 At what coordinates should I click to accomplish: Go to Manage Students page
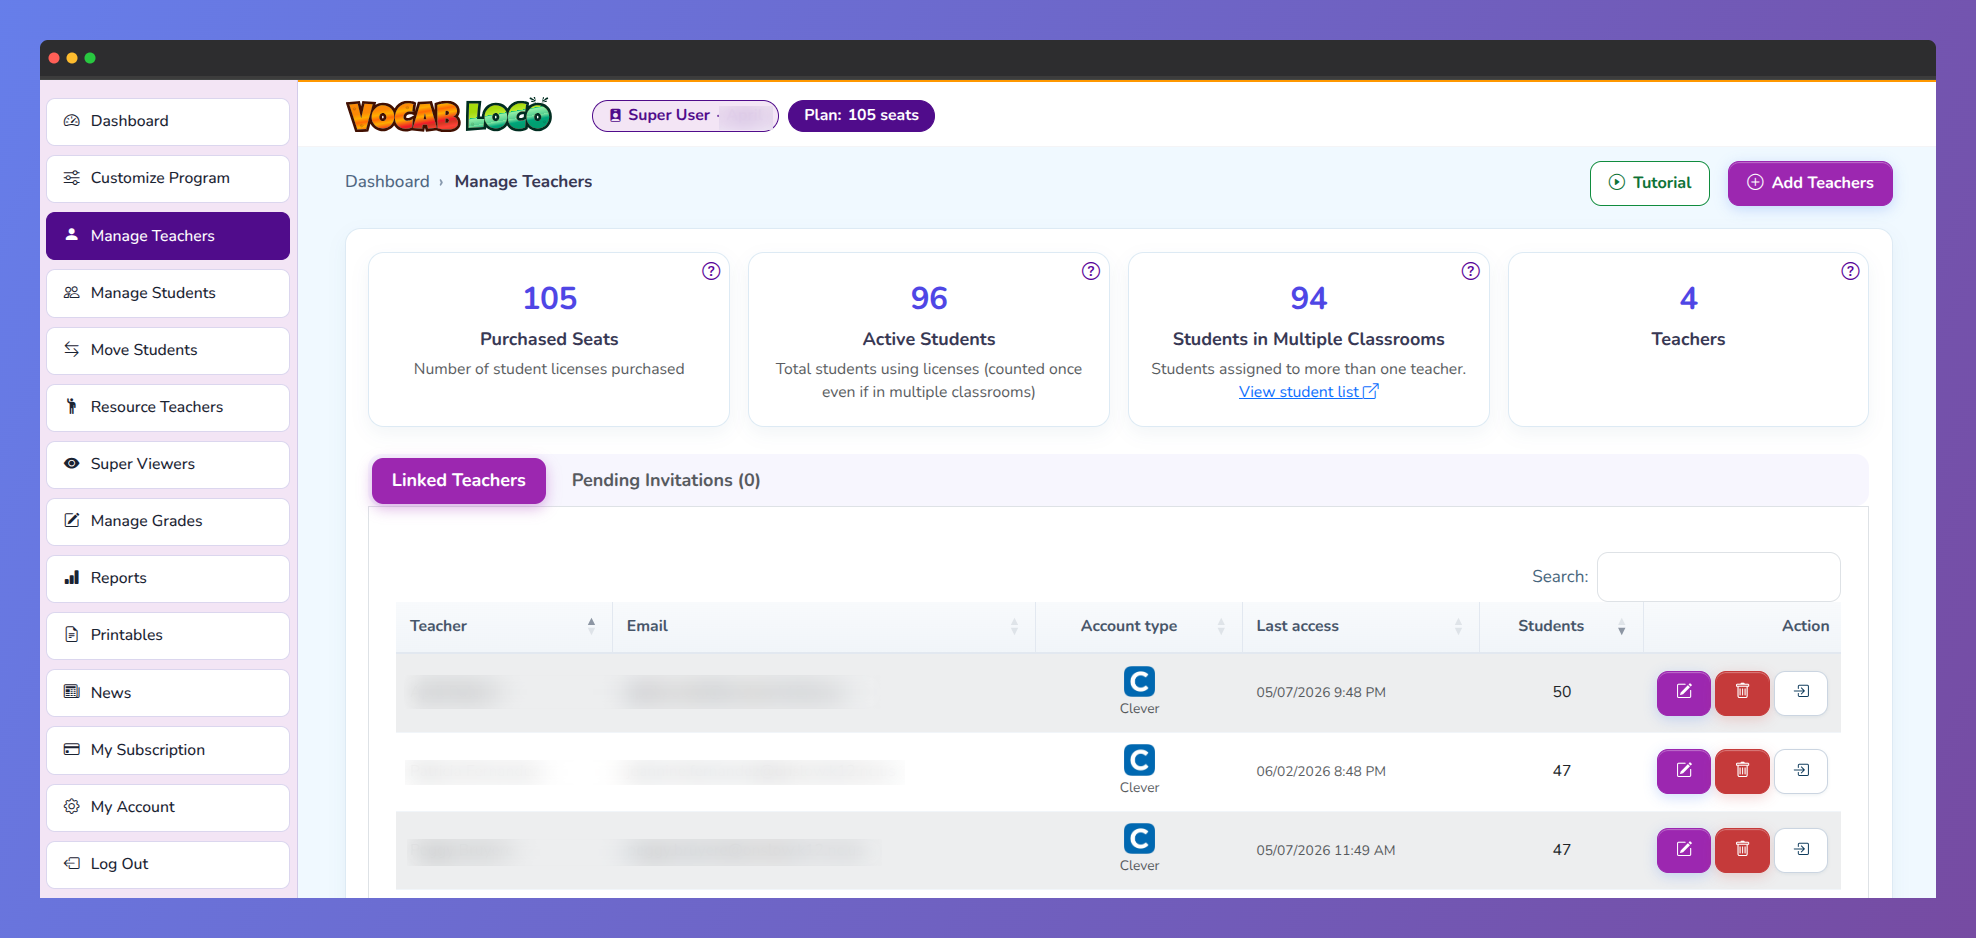tap(168, 293)
